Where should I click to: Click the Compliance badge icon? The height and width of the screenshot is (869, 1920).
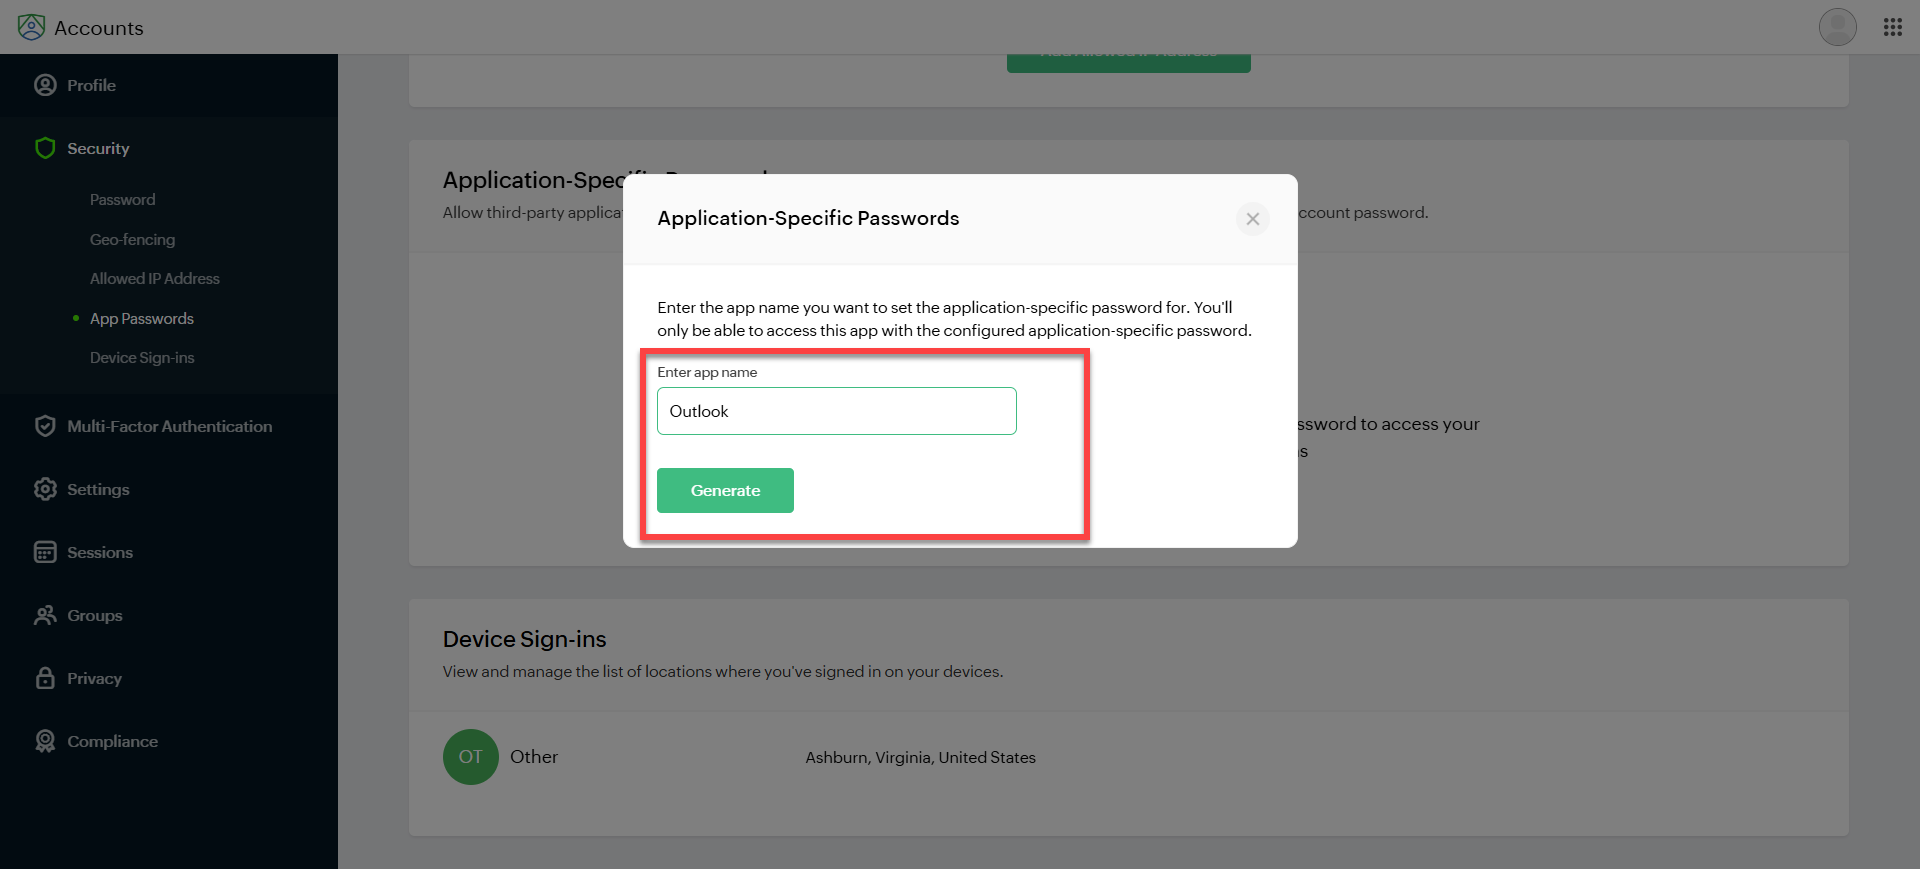(x=45, y=741)
